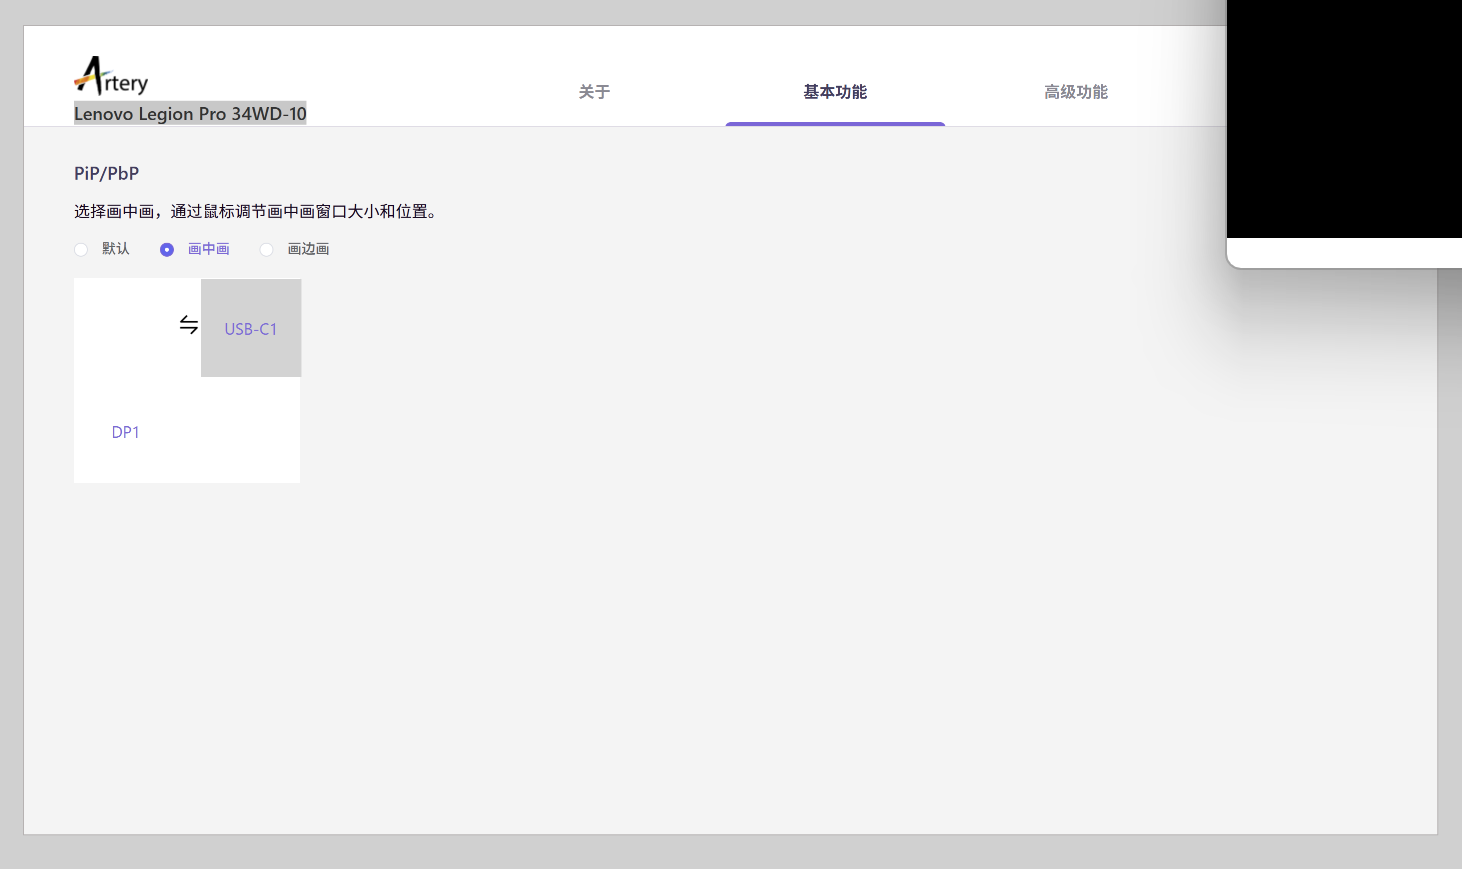Click the Lenovo Legion Pro 34WD-10 device name
The image size is (1462, 869).
[x=190, y=114]
